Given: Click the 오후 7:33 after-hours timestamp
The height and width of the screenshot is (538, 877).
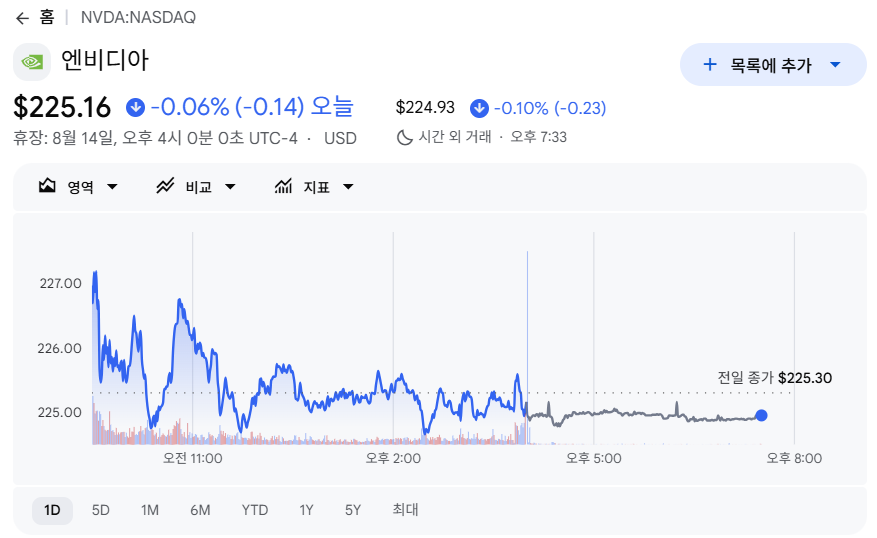Looking at the screenshot, I should [538, 137].
